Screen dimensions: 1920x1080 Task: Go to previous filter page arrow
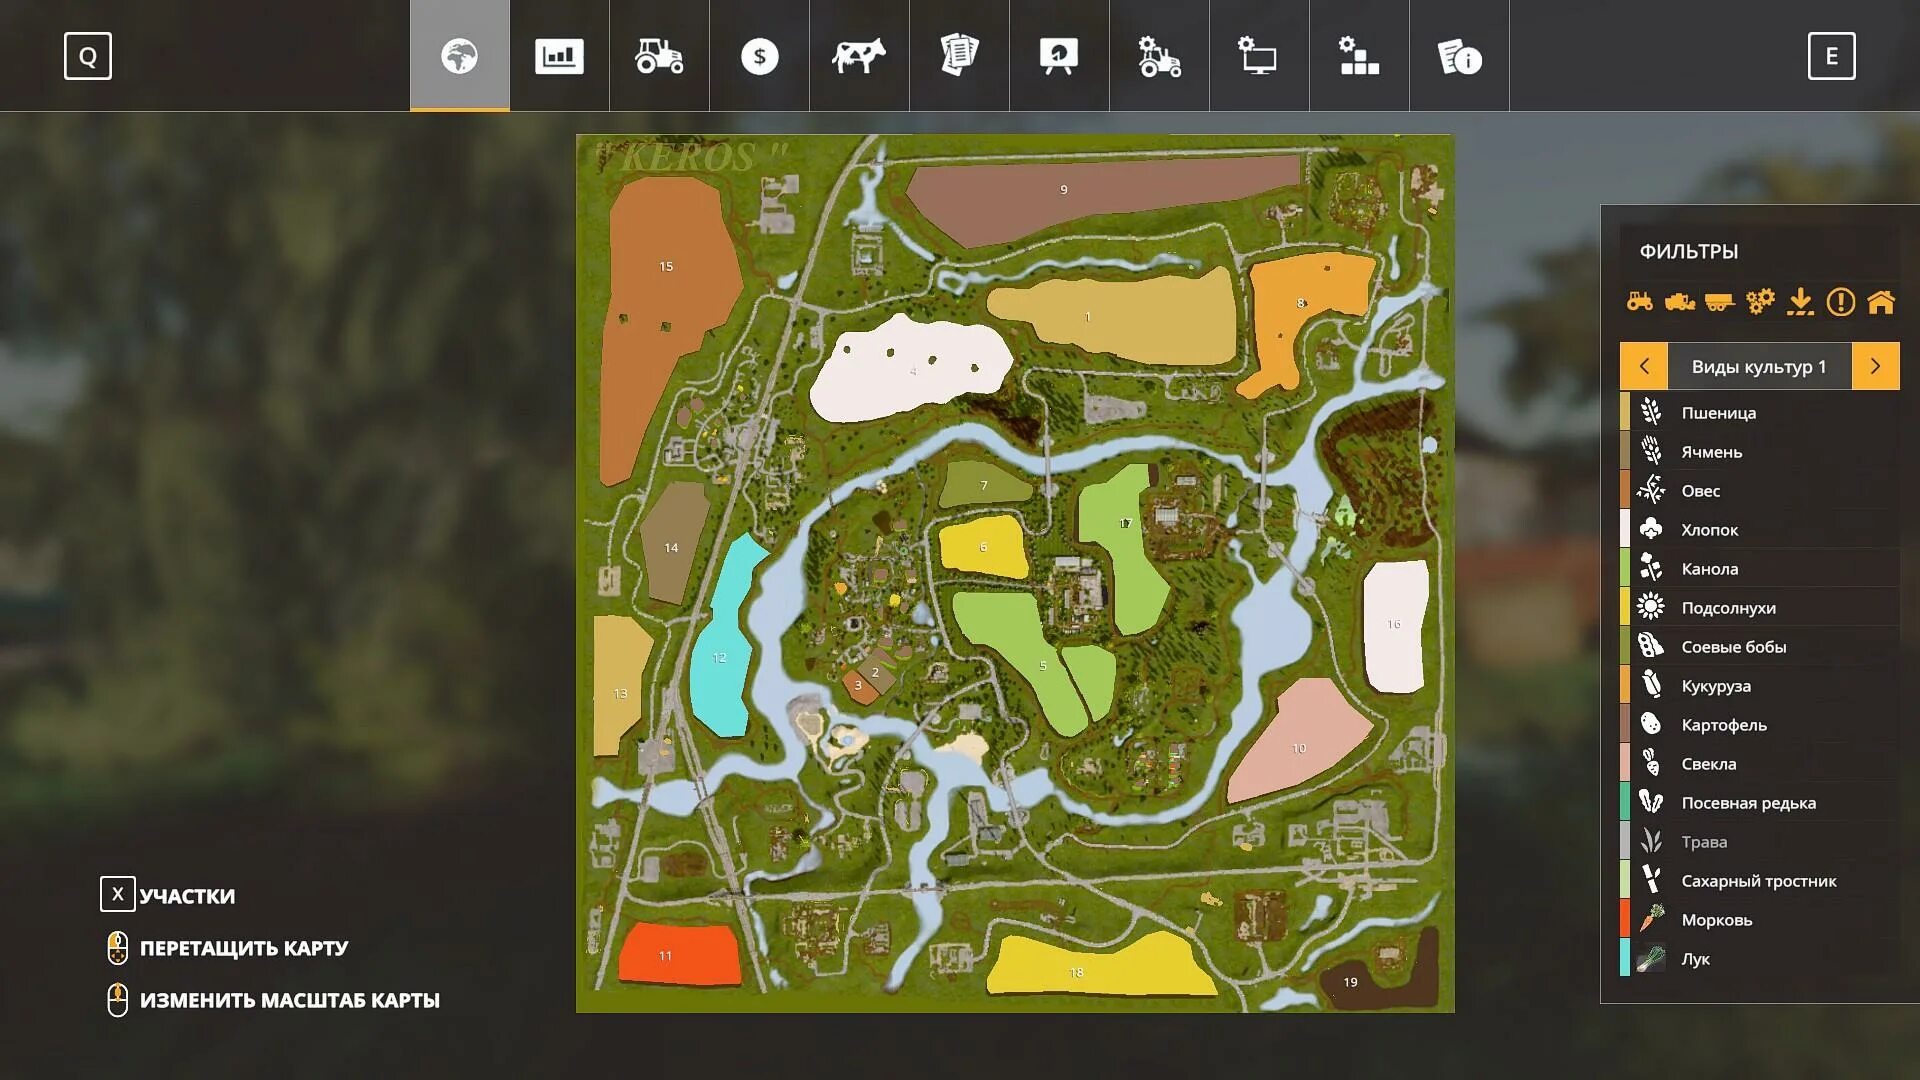pos(1644,366)
